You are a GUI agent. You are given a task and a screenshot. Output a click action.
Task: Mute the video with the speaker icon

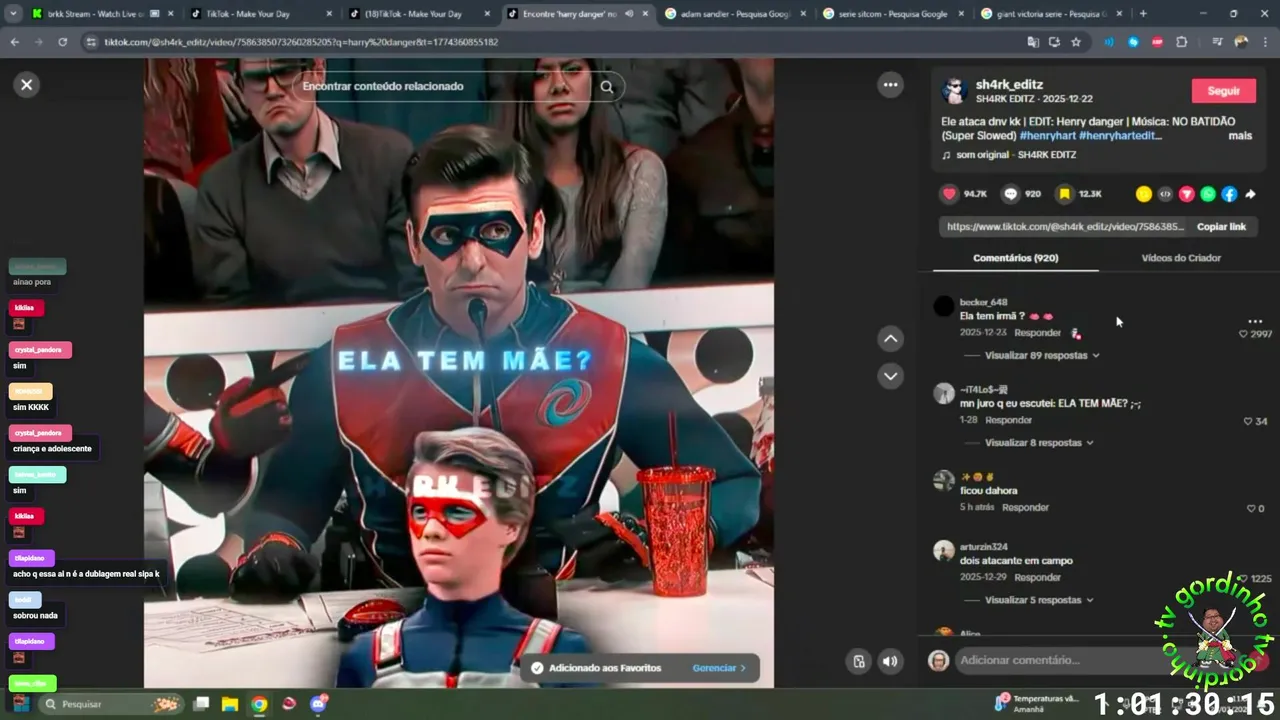click(x=889, y=661)
